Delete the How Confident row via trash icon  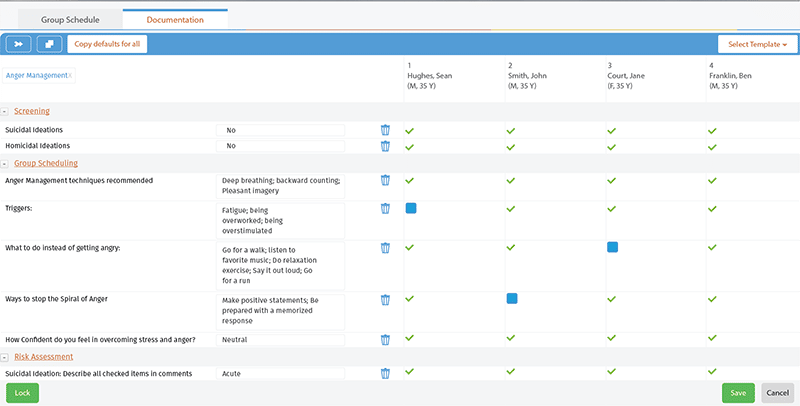pos(385,340)
